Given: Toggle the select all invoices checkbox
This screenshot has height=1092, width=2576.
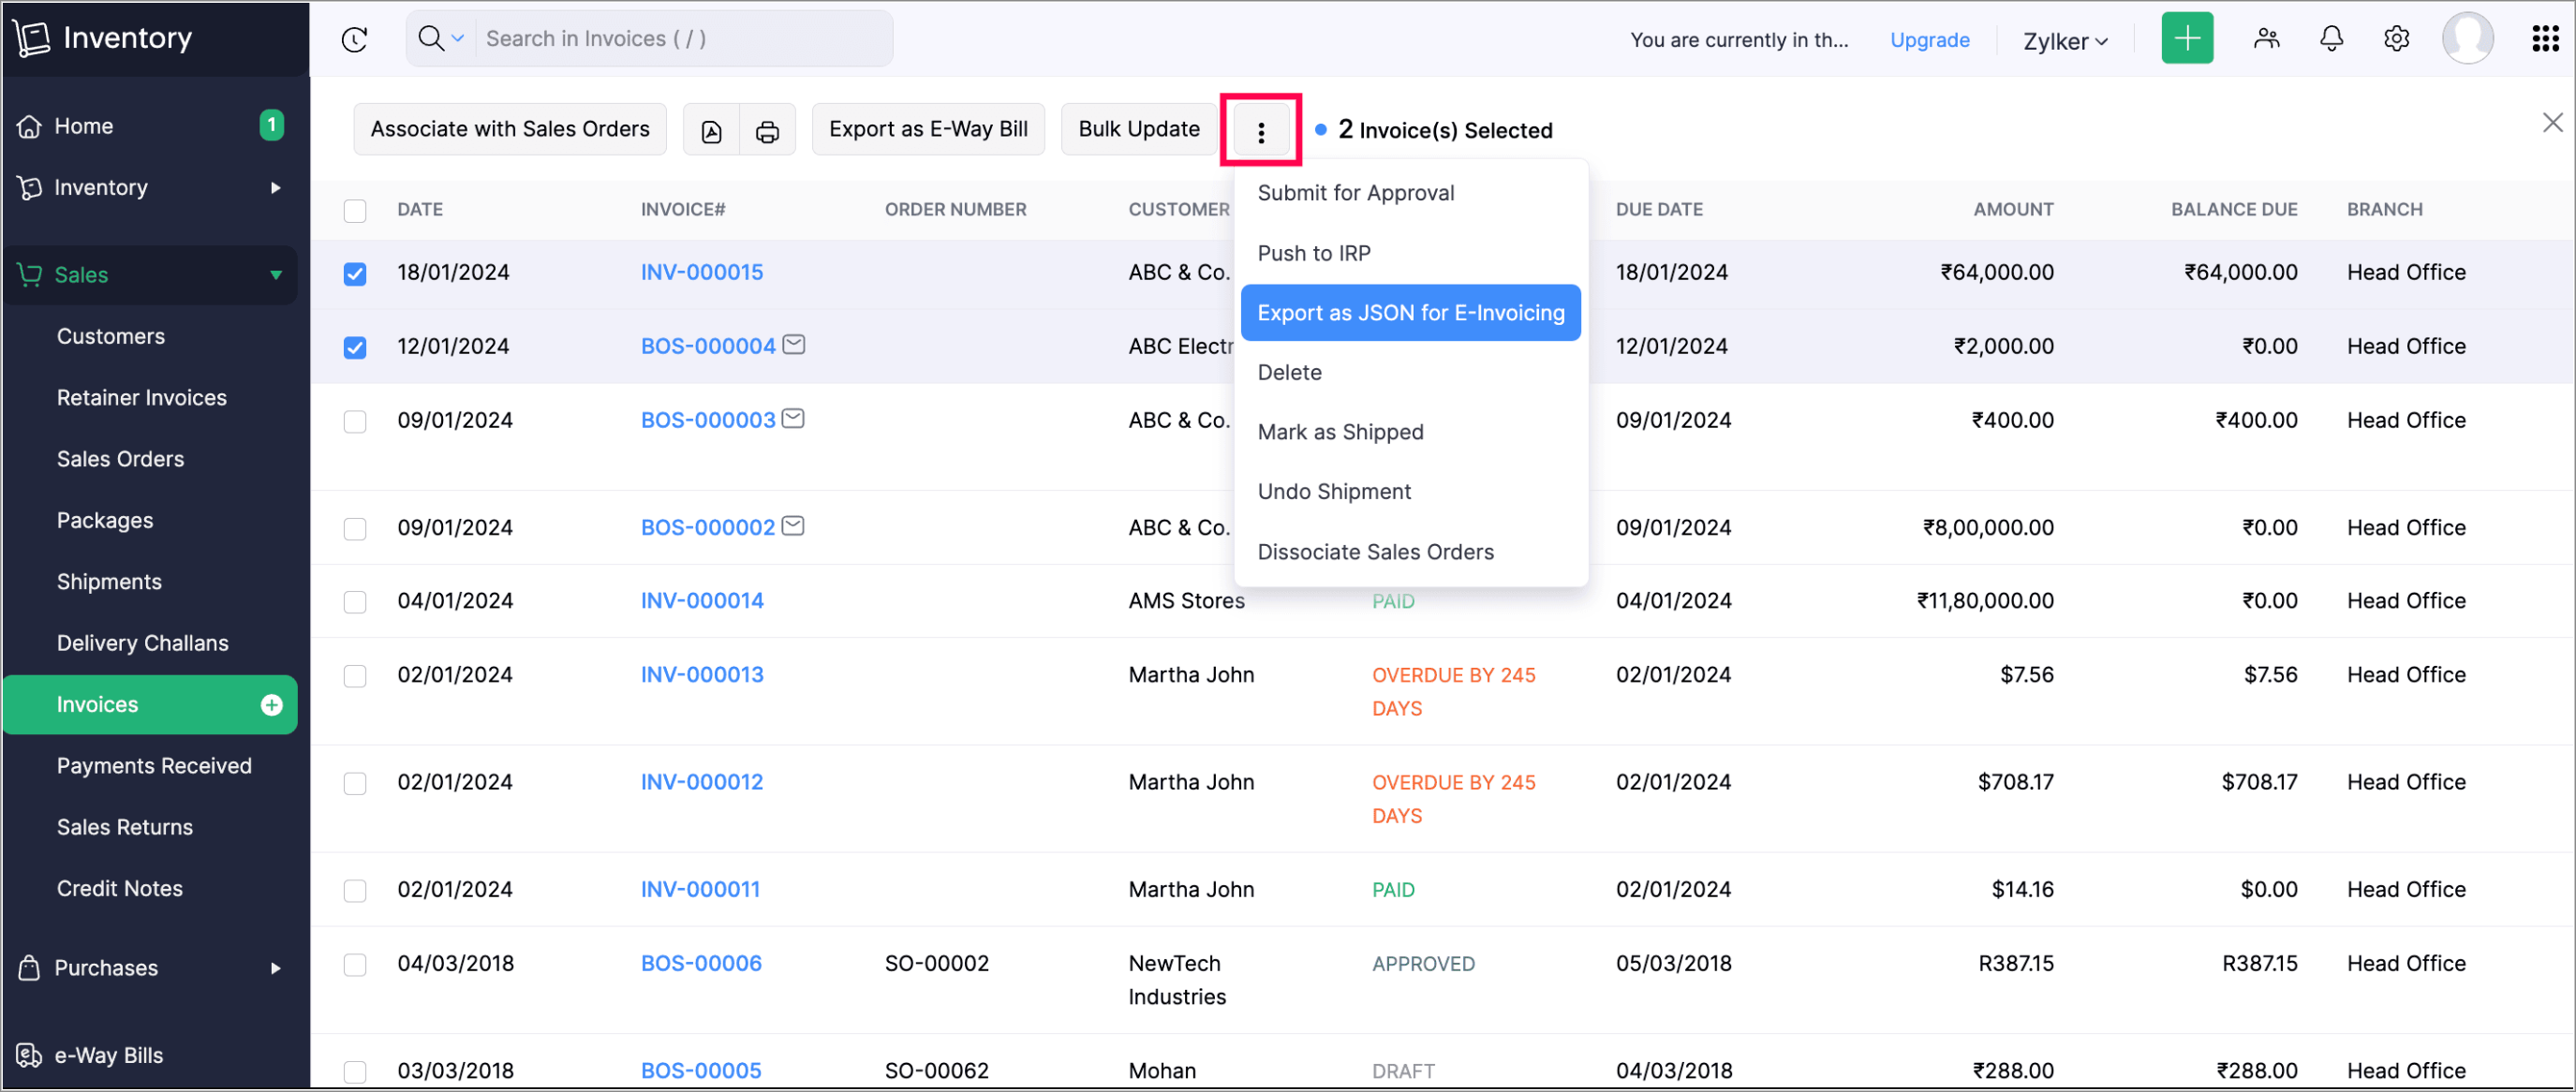Looking at the screenshot, I should point(355,211).
